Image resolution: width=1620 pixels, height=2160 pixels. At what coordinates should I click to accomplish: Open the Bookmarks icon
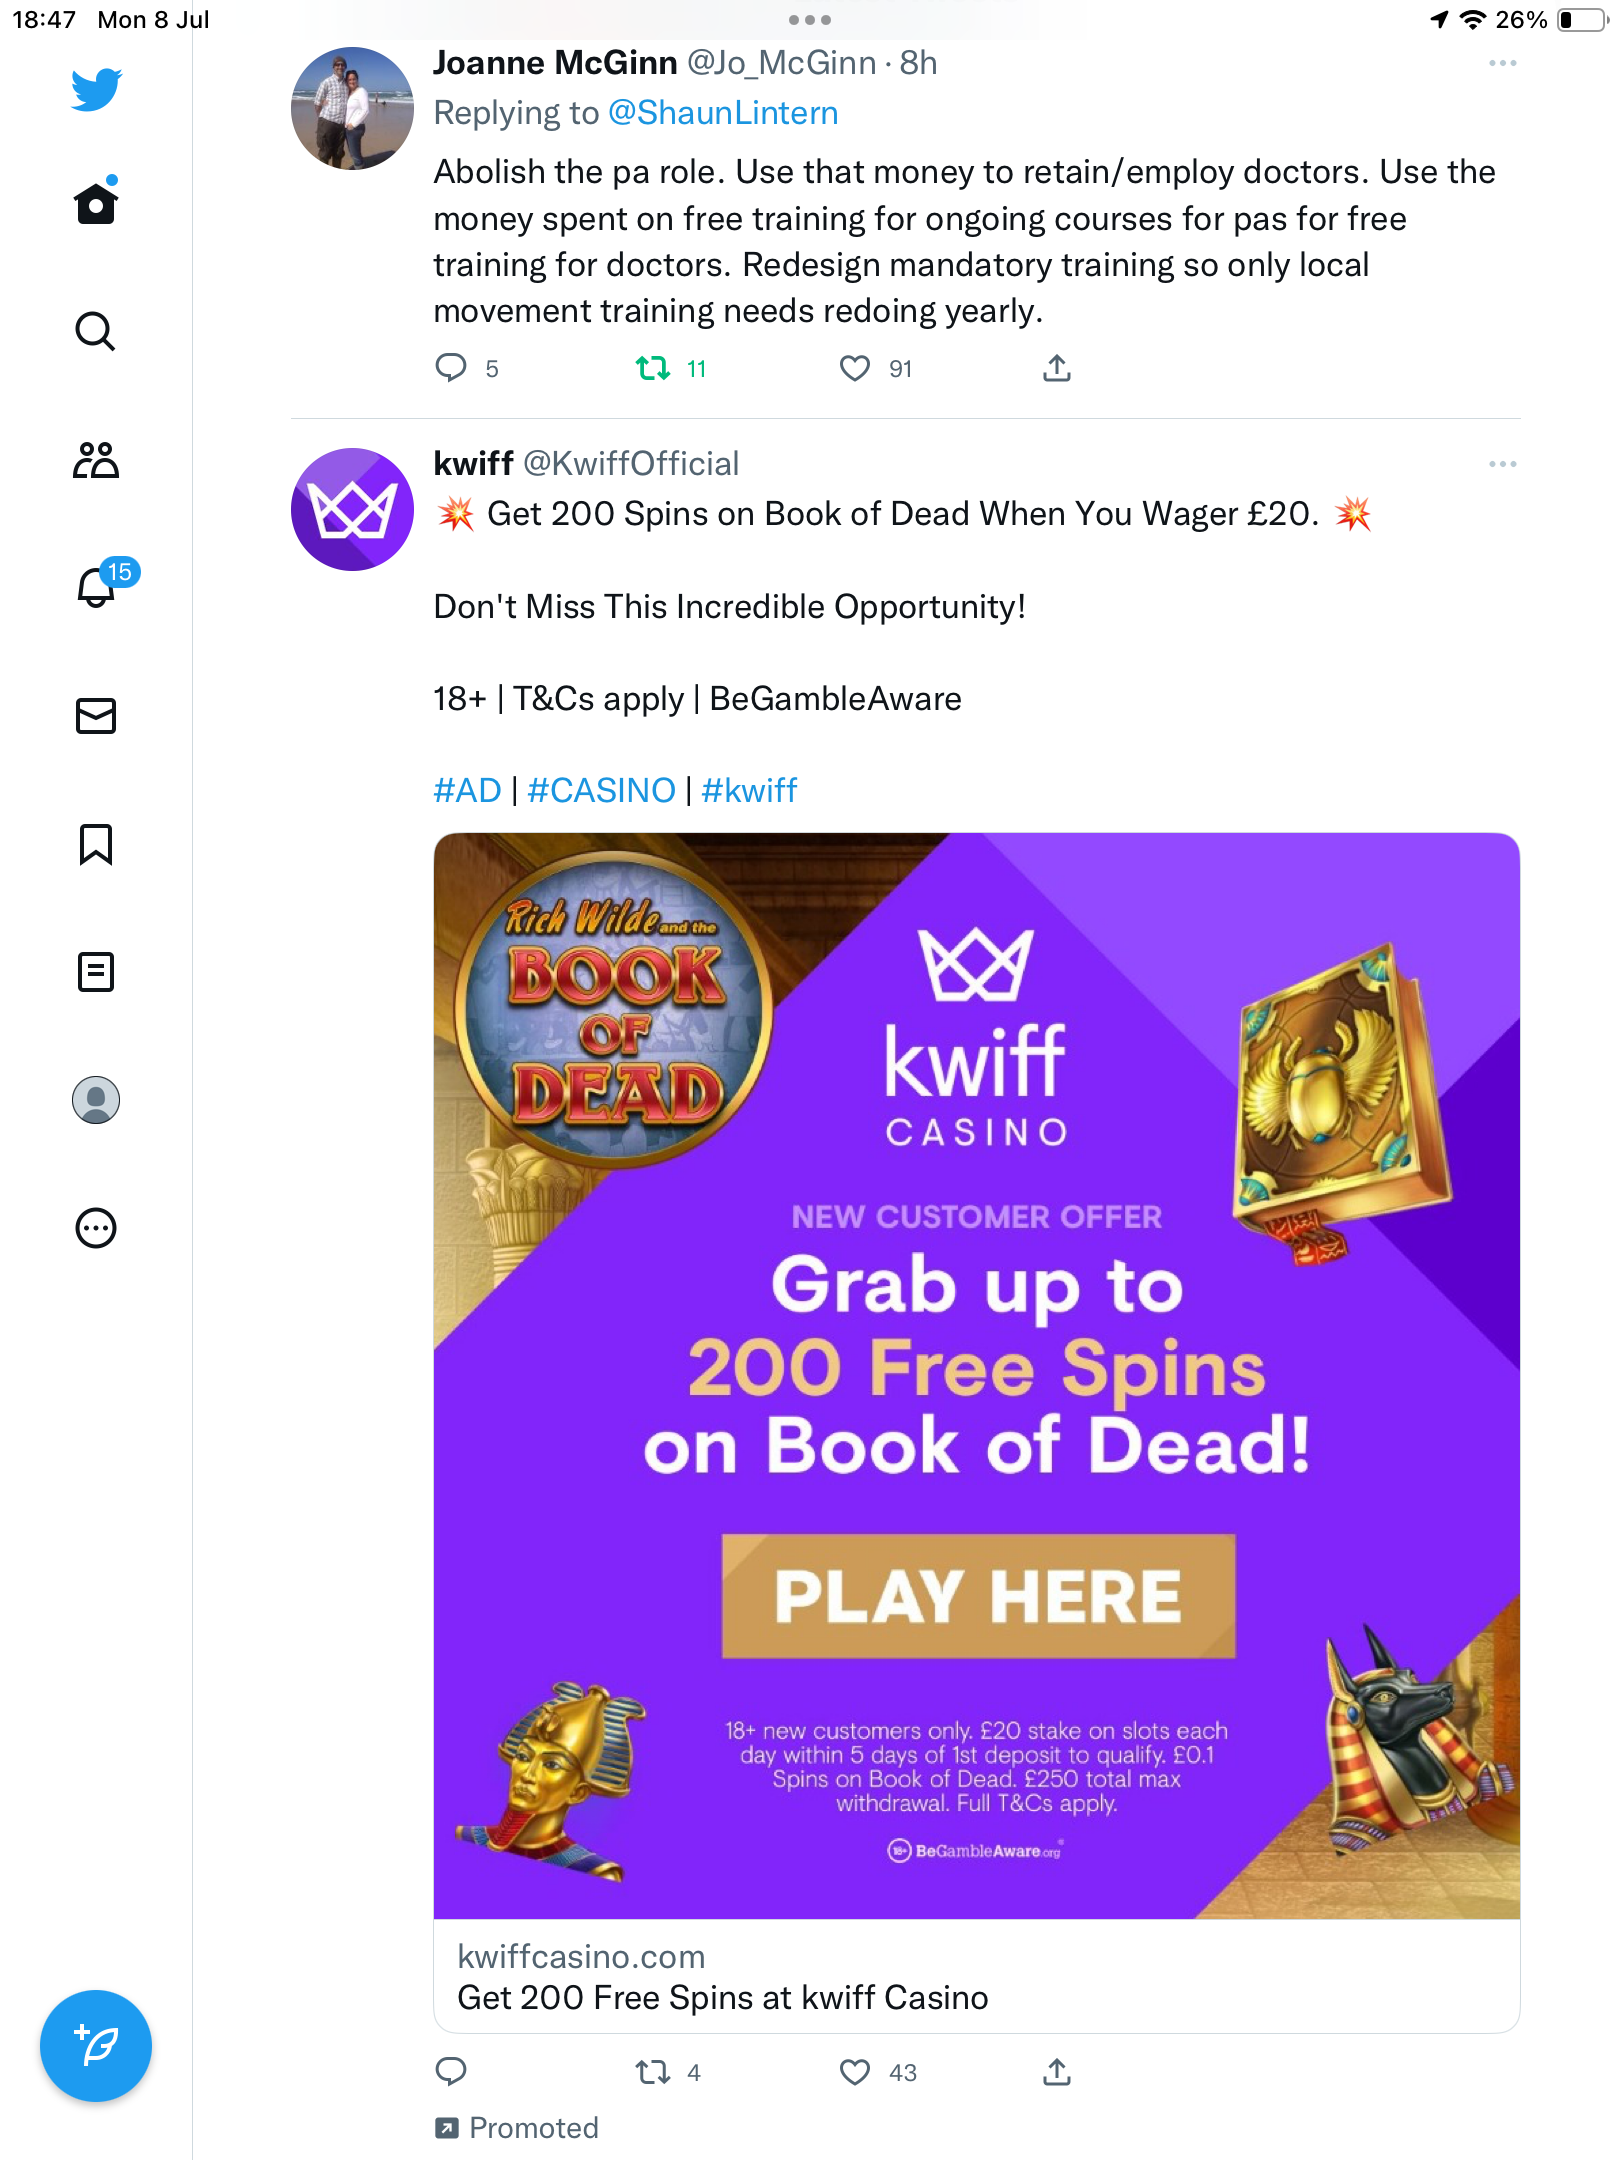pyautogui.click(x=96, y=844)
